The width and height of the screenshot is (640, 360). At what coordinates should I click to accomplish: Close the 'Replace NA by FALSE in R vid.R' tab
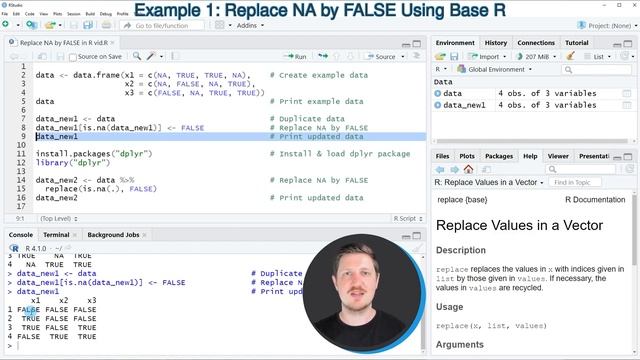coord(112,42)
